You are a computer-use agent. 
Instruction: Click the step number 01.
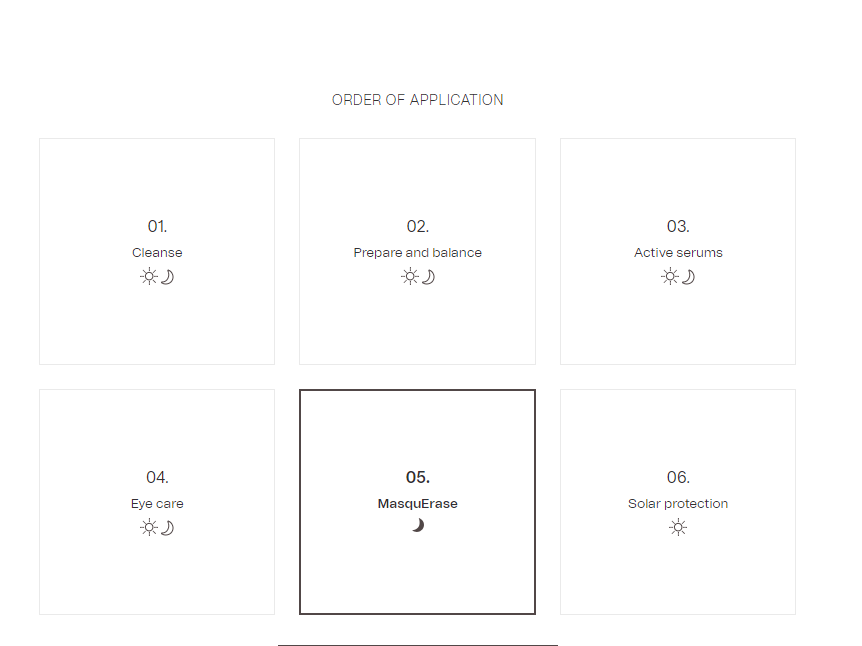[x=157, y=227]
